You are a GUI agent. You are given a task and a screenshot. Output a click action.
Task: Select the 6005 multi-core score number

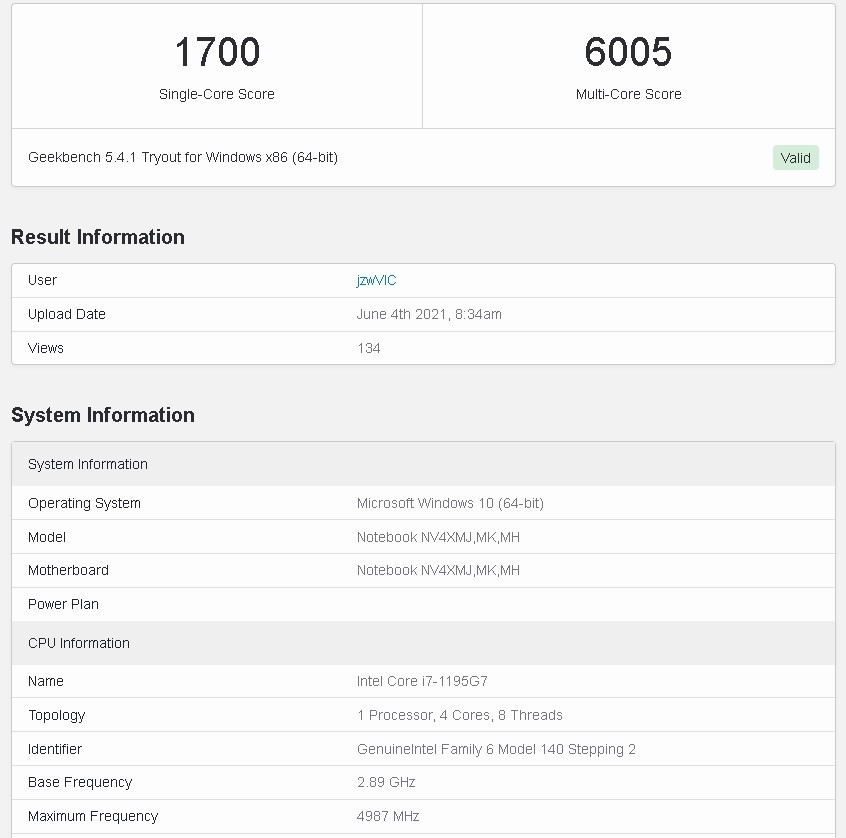click(628, 52)
